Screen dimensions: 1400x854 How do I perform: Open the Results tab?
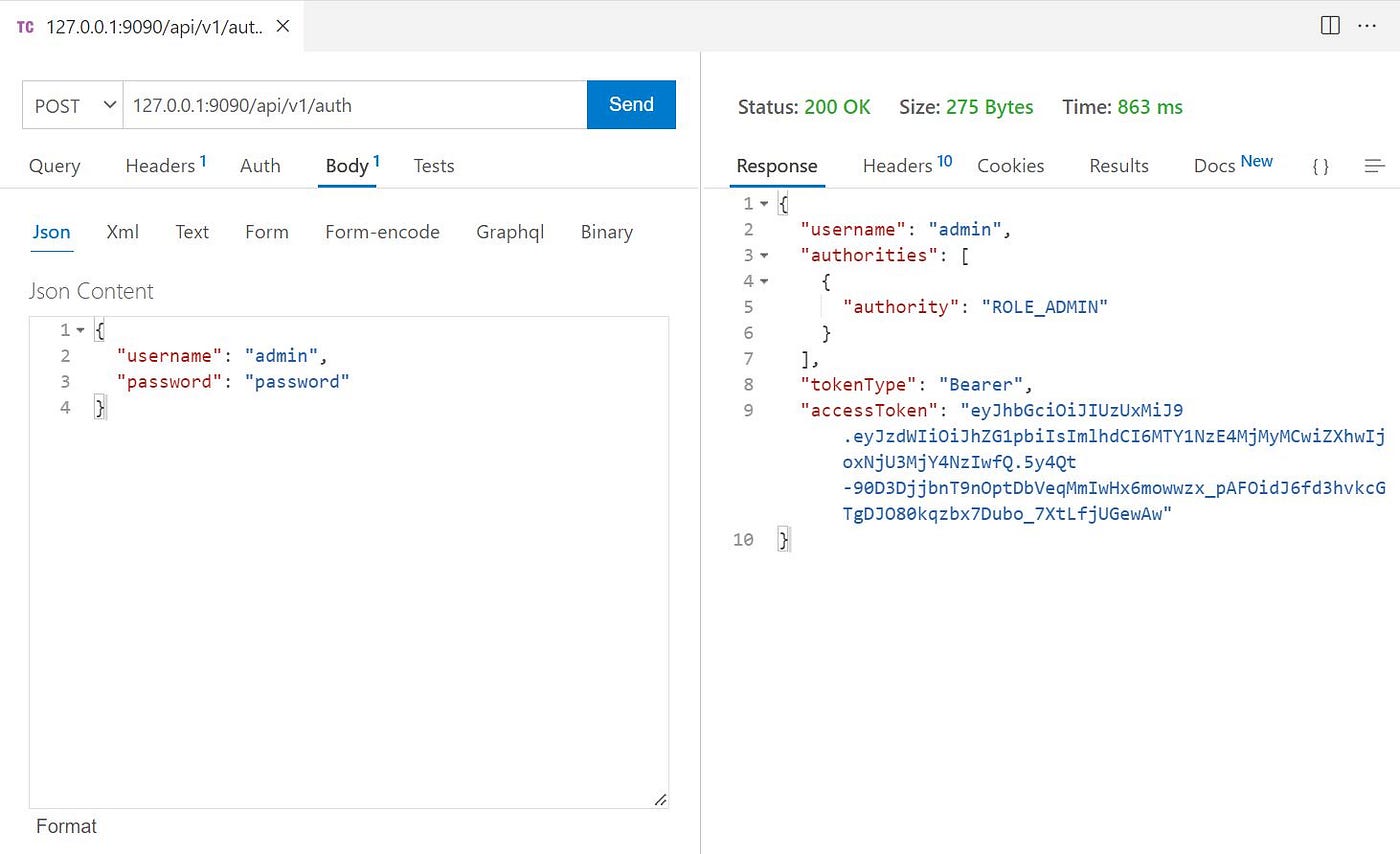pyautogui.click(x=1119, y=166)
